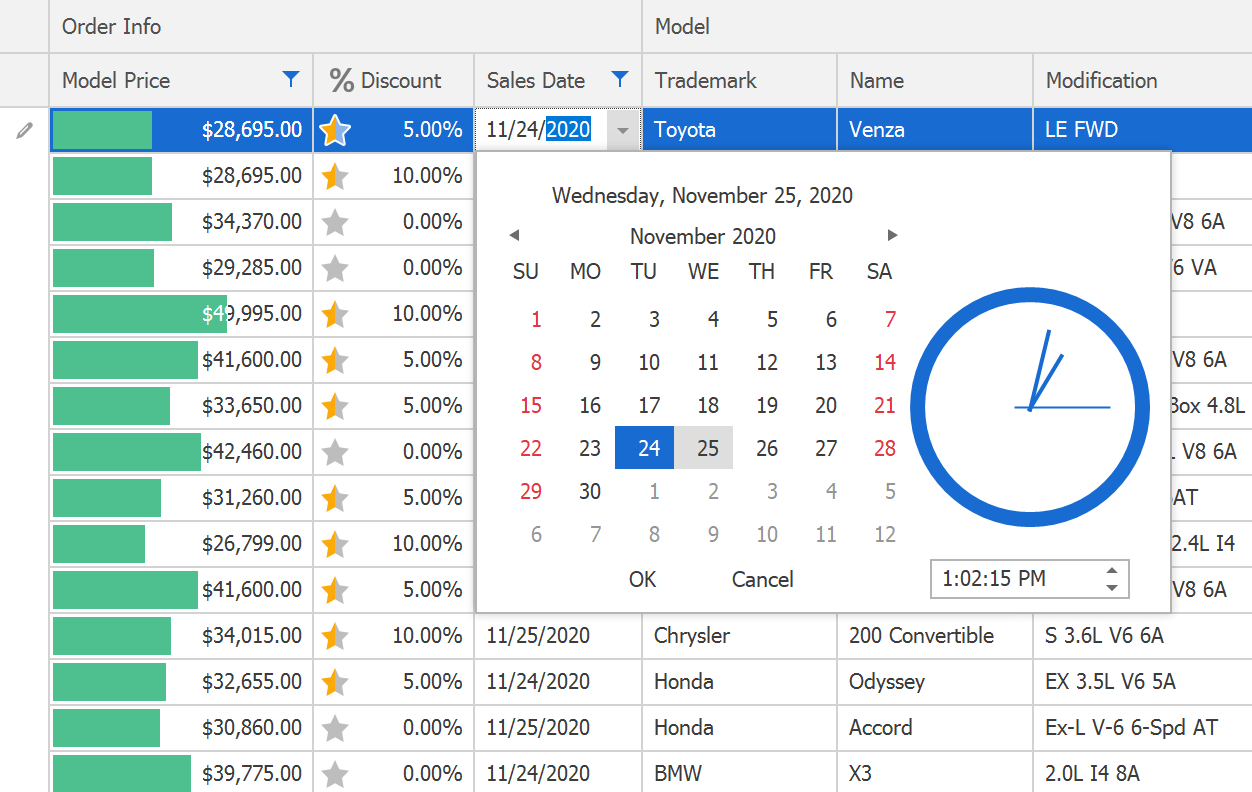The height and width of the screenshot is (792, 1252).
Task: Toggle the gray star beside the $42,460.00 price
Action: pyautogui.click(x=336, y=452)
